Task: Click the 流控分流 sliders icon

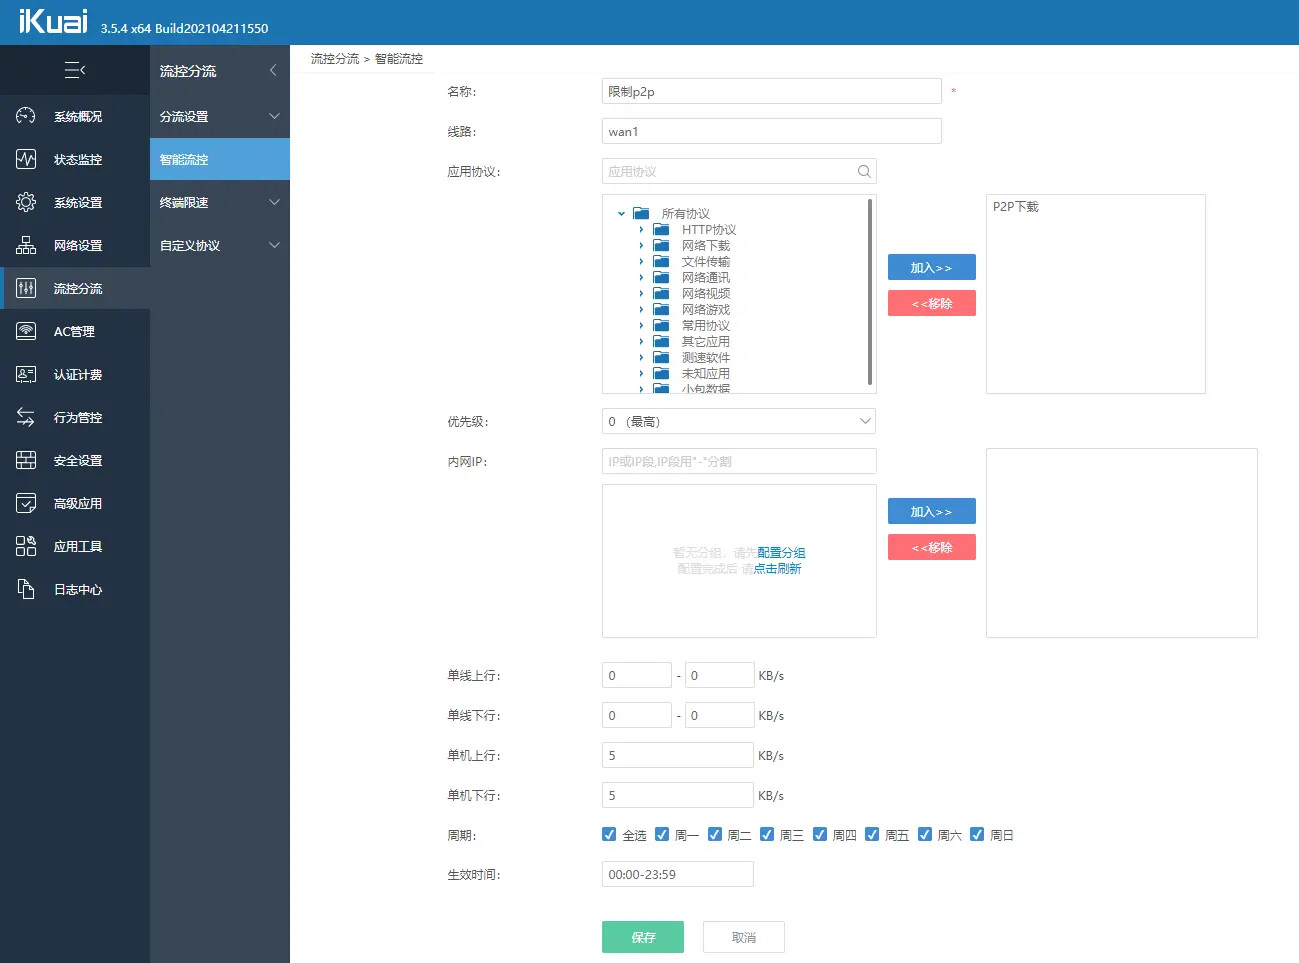Action: 26,288
